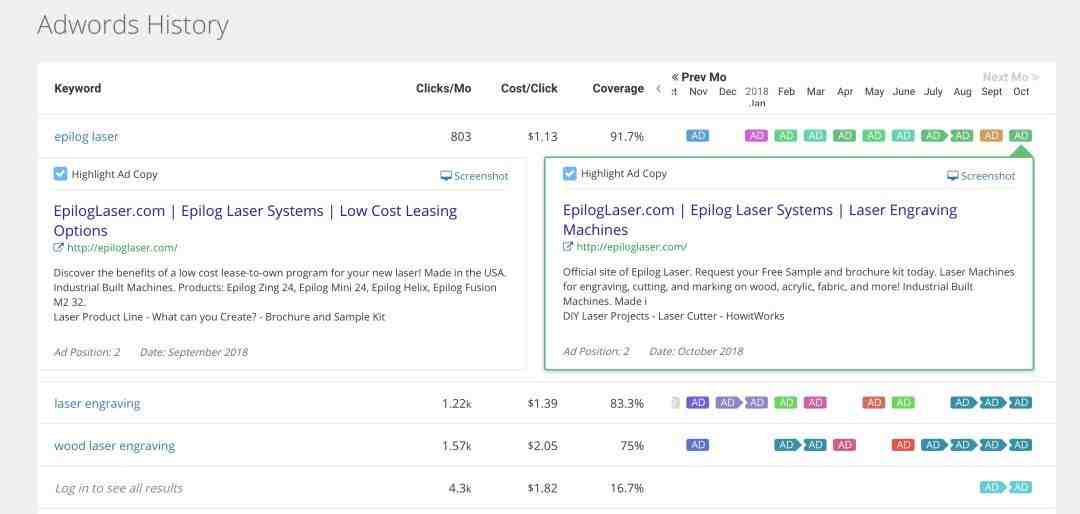
Task: Select epilog laser October AD badge
Action: pyautogui.click(x=1021, y=136)
